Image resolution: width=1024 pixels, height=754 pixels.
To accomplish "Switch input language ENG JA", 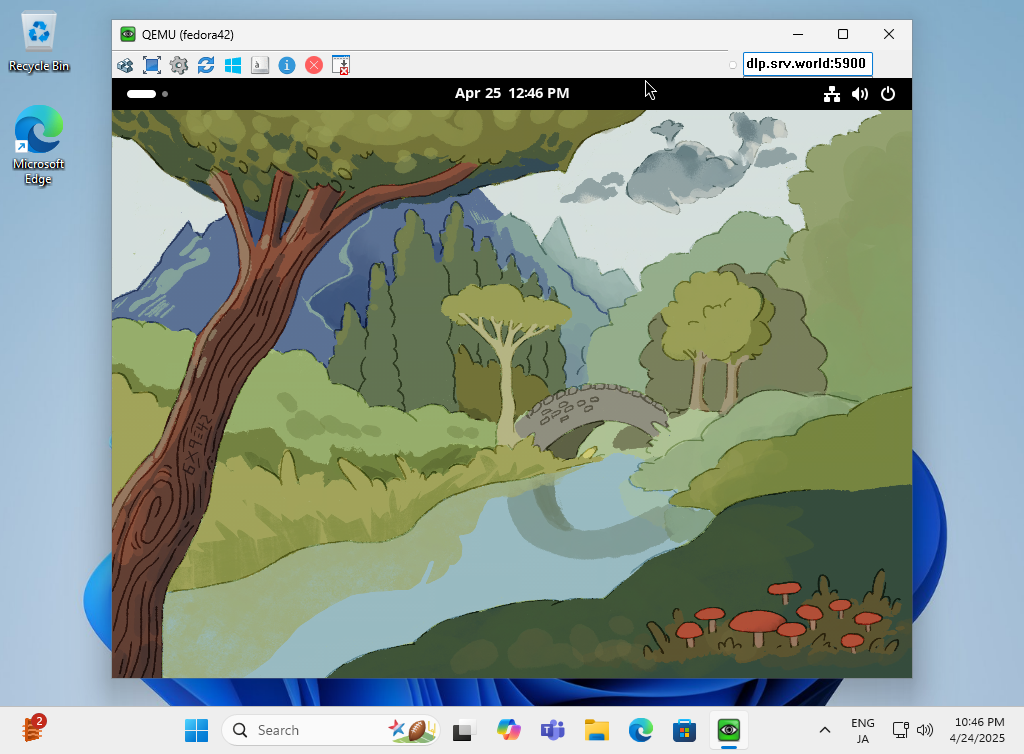I will pos(863,730).
